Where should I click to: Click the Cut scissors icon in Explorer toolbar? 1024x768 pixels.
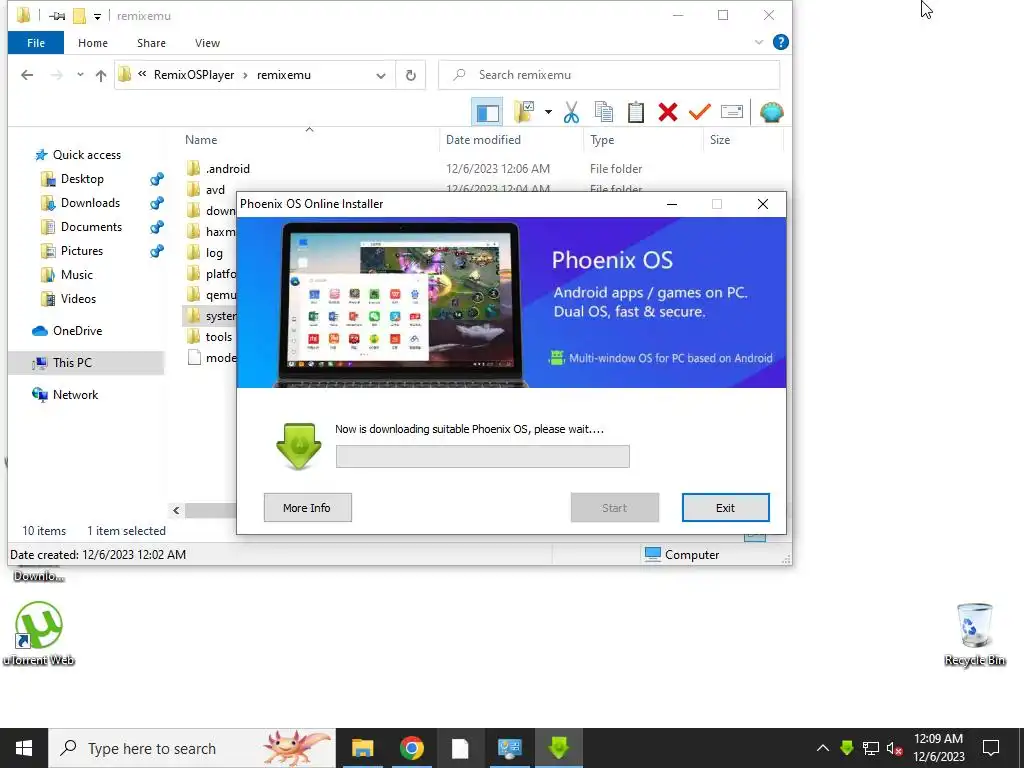[571, 112]
